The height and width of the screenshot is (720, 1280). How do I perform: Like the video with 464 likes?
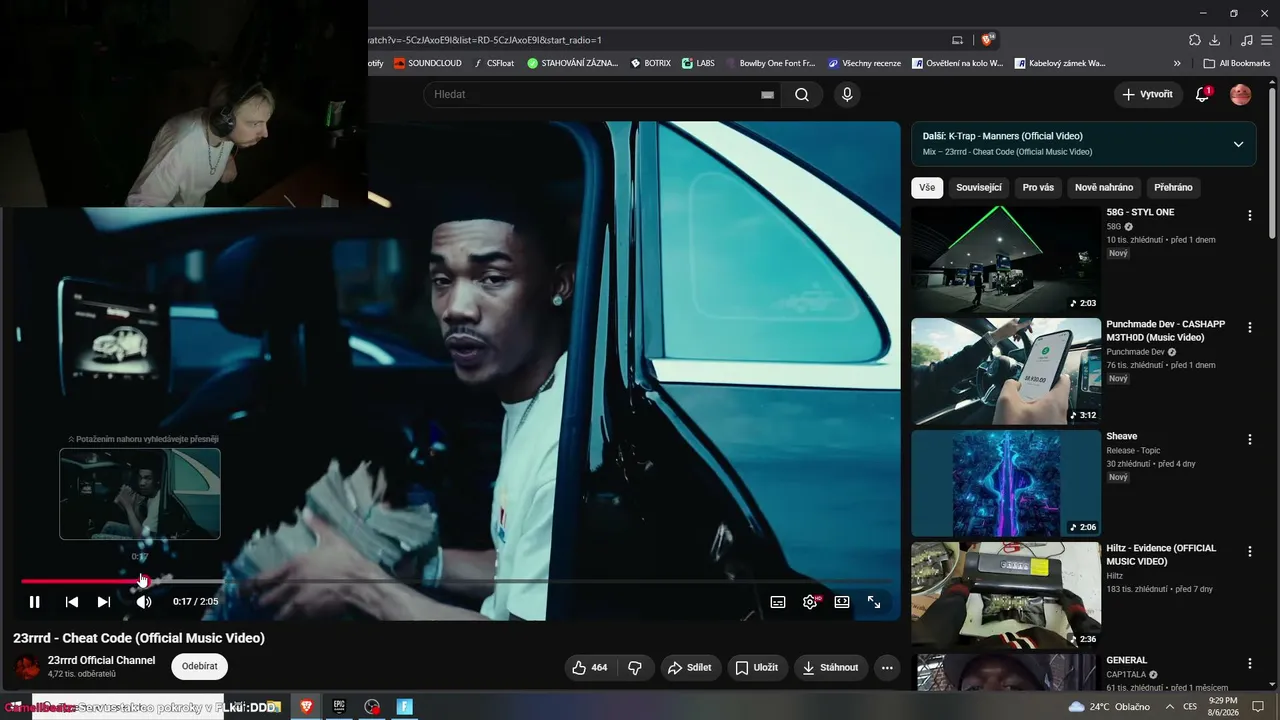coord(589,667)
